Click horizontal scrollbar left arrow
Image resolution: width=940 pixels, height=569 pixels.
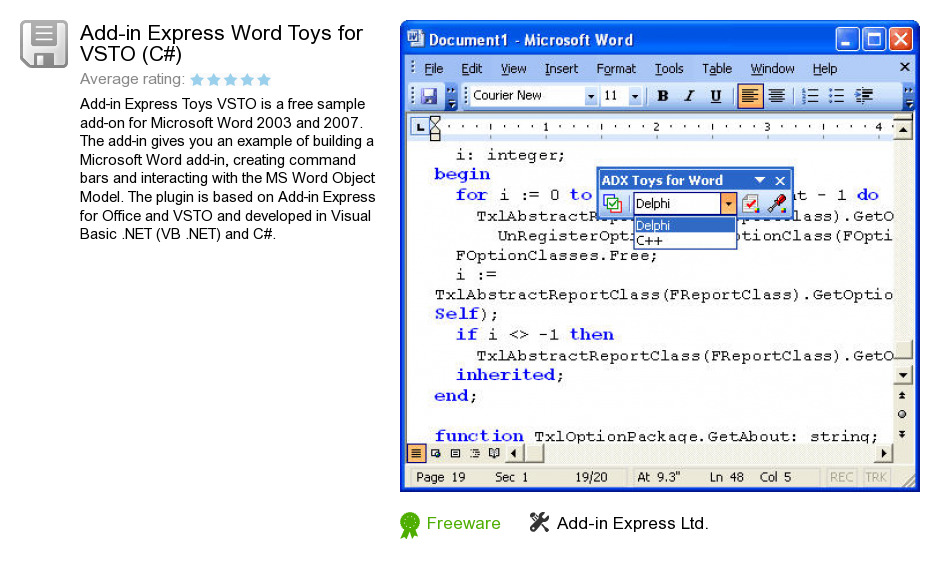[x=514, y=453]
